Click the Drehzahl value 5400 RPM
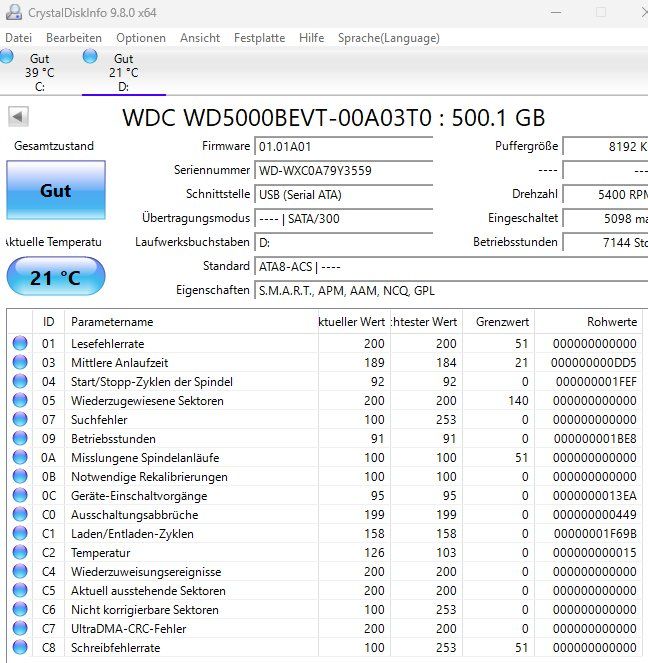The image size is (648, 663). click(605, 195)
